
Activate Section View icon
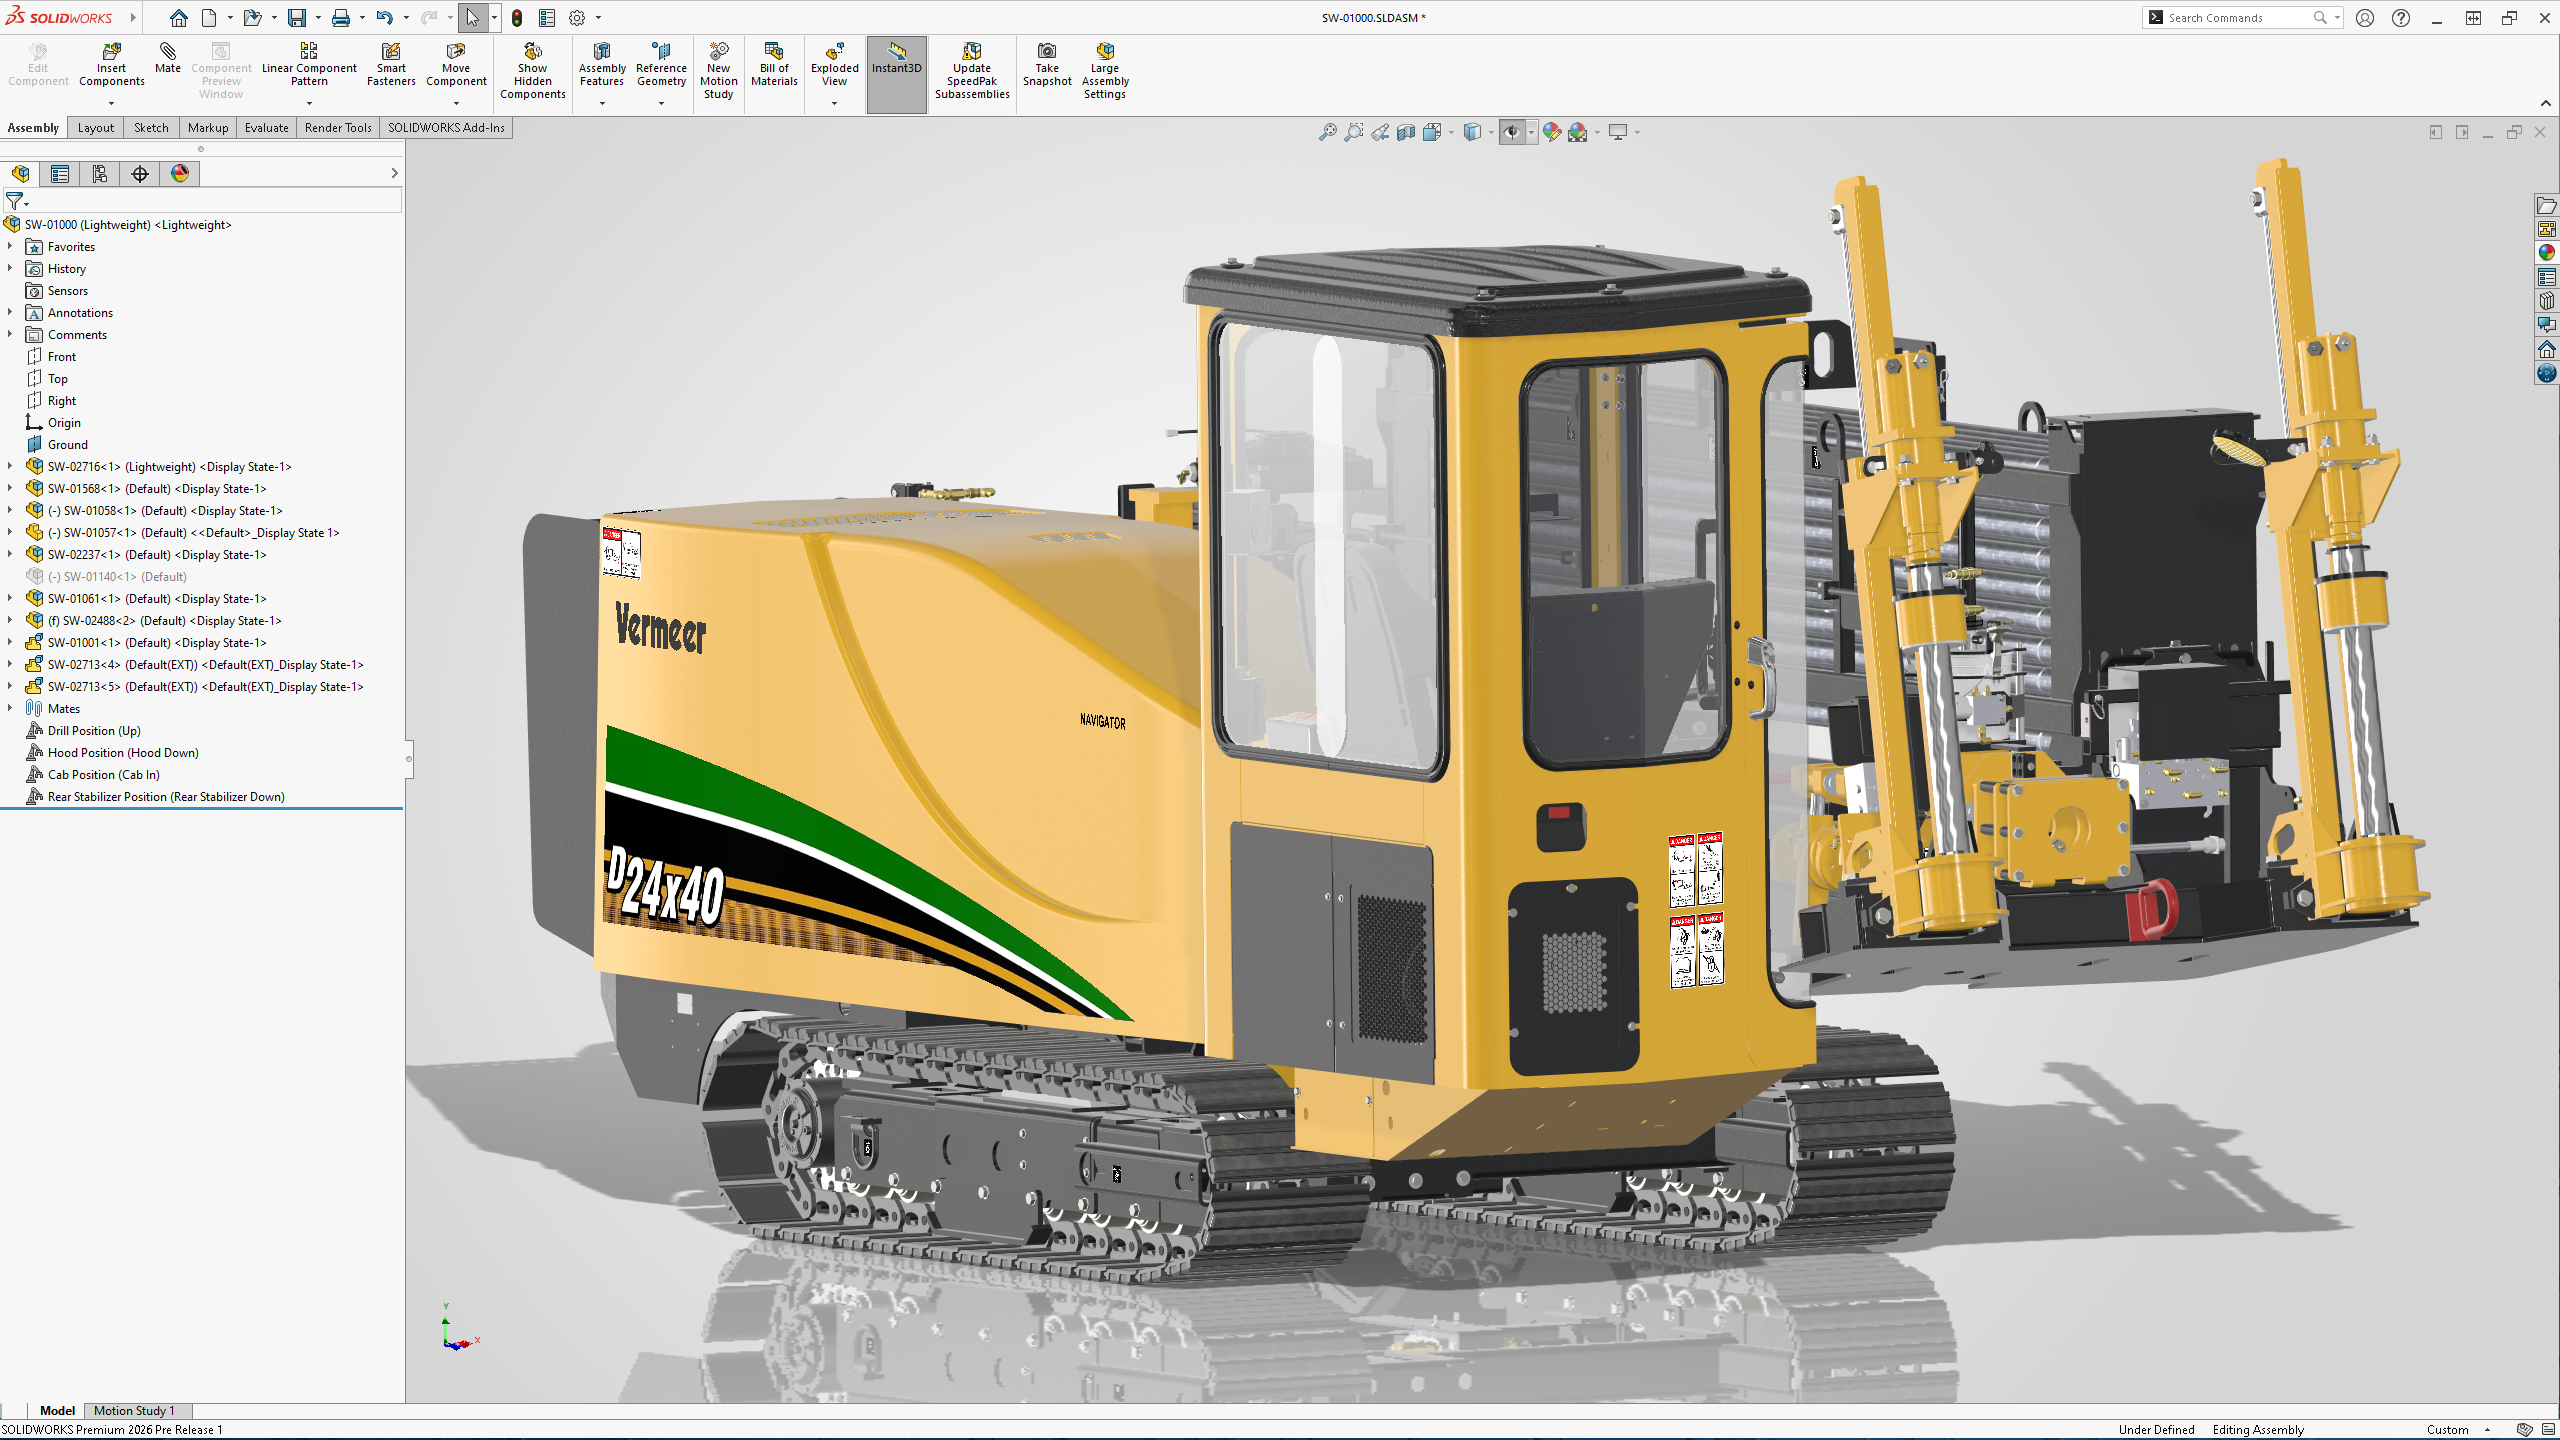click(x=1406, y=132)
